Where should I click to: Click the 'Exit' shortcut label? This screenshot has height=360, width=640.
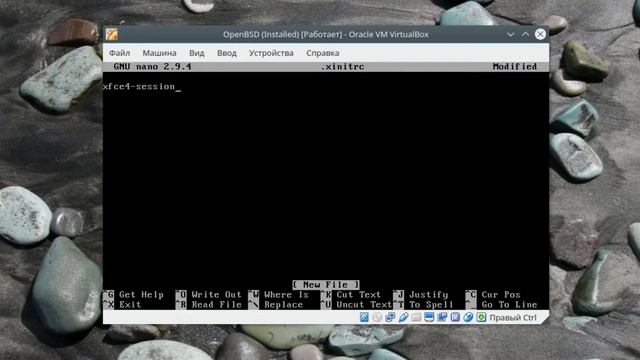pos(130,304)
